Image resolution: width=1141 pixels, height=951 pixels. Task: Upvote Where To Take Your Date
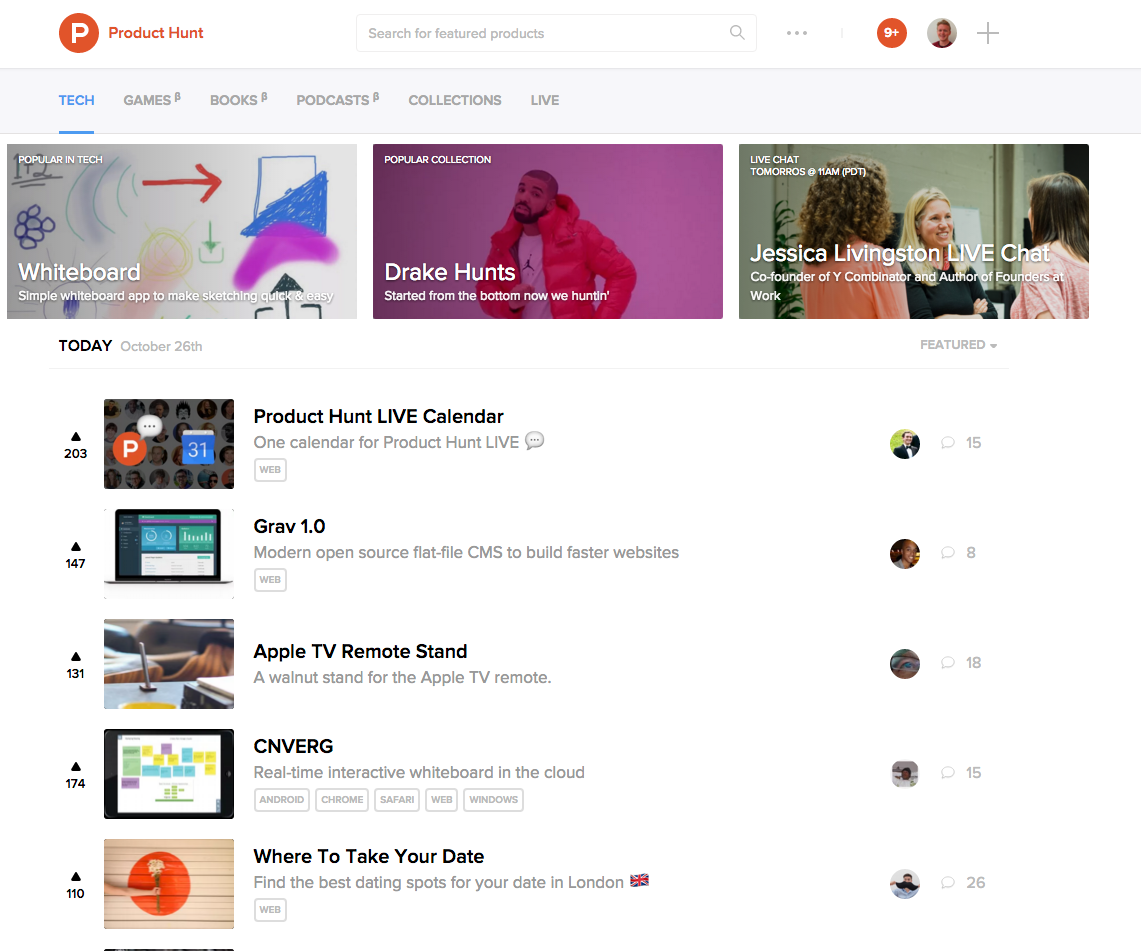(76, 885)
